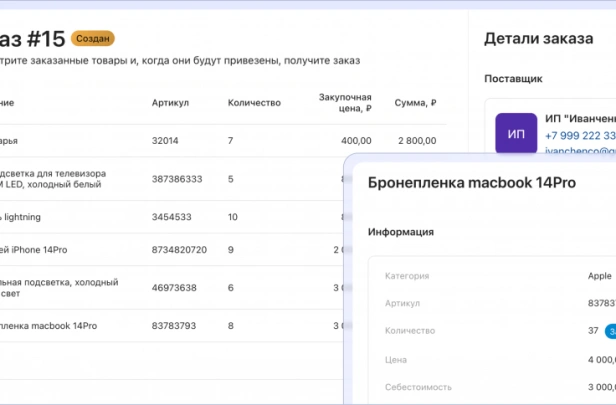Click the Поставщик section heading

[513, 79]
